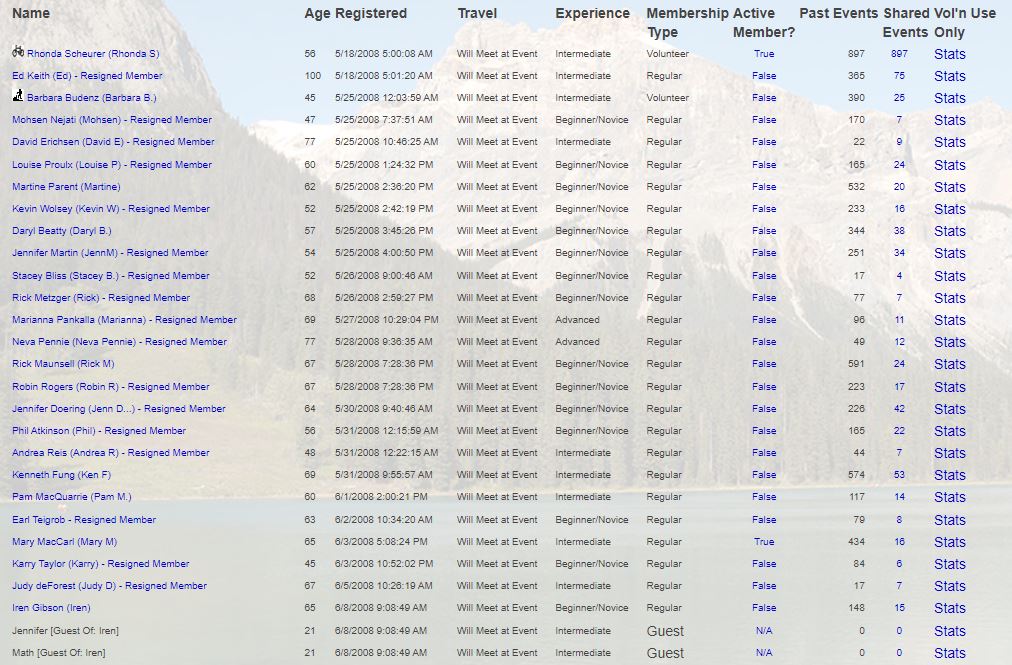This screenshot has height=665, width=1012.
Task: Click the Experience column header
Action: pyautogui.click(x=592, y=14)
